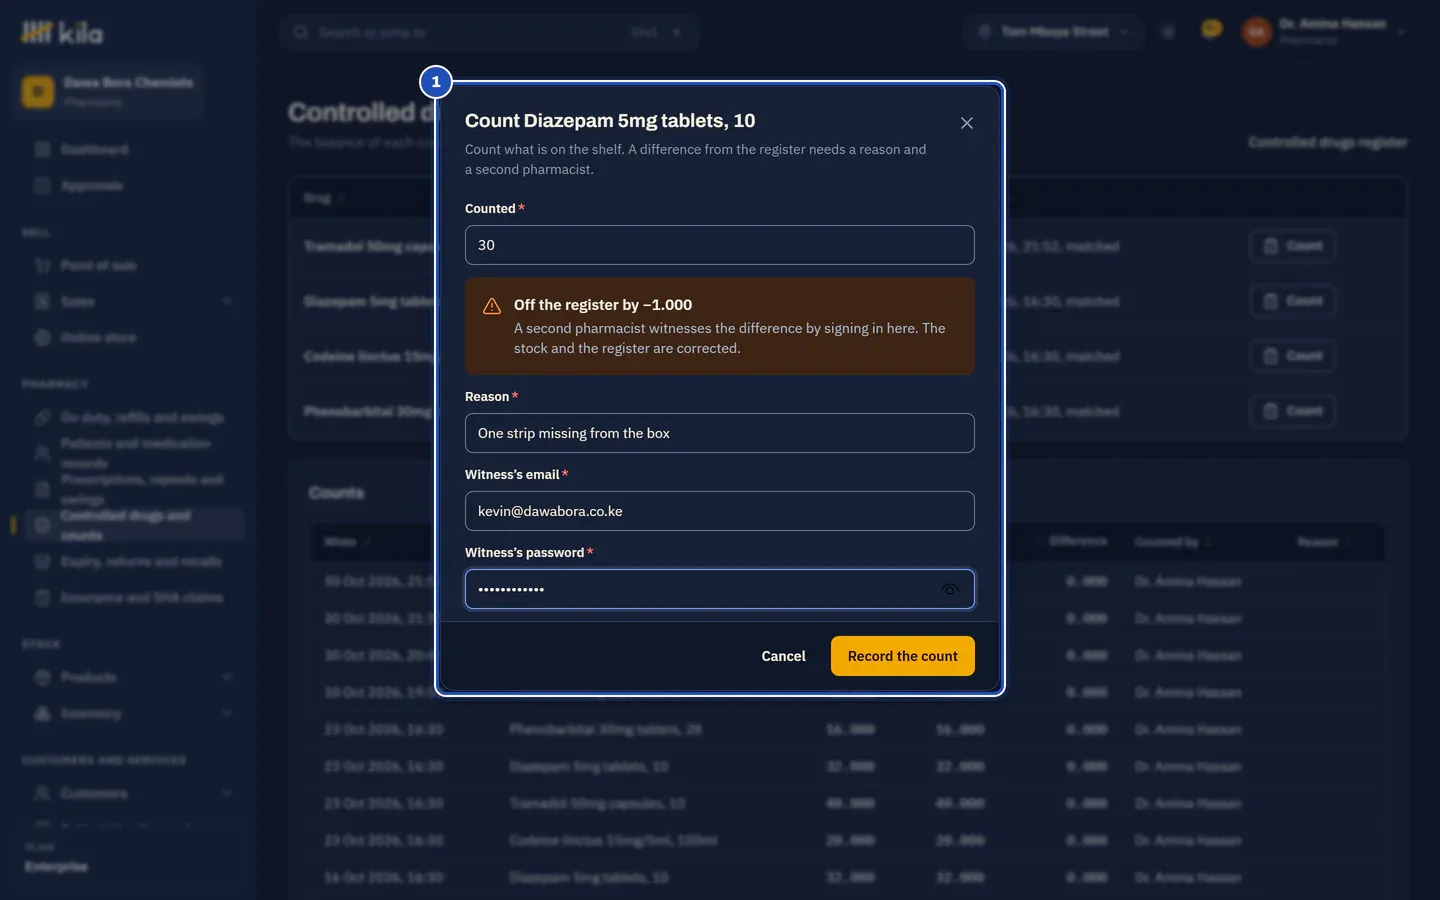Click the Record the count button
Screen dimensions: 1440x900
(x=903, y=656)
